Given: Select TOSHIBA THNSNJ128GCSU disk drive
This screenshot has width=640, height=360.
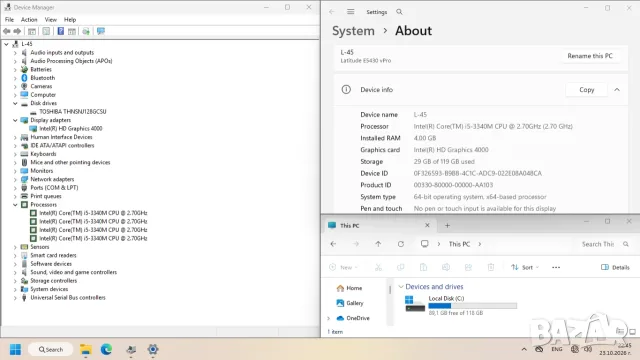Looking at the screenshot, I should click(73, 111).
